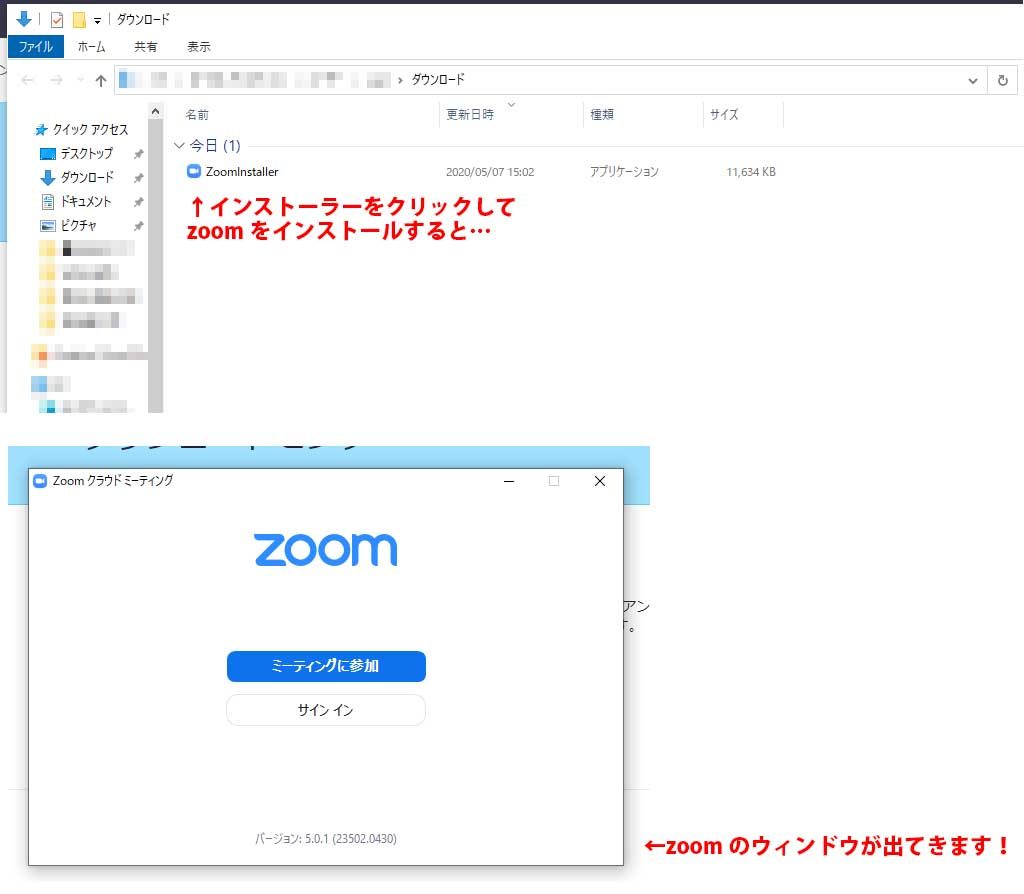Open the ファイル menu tab

coord(36,47)
